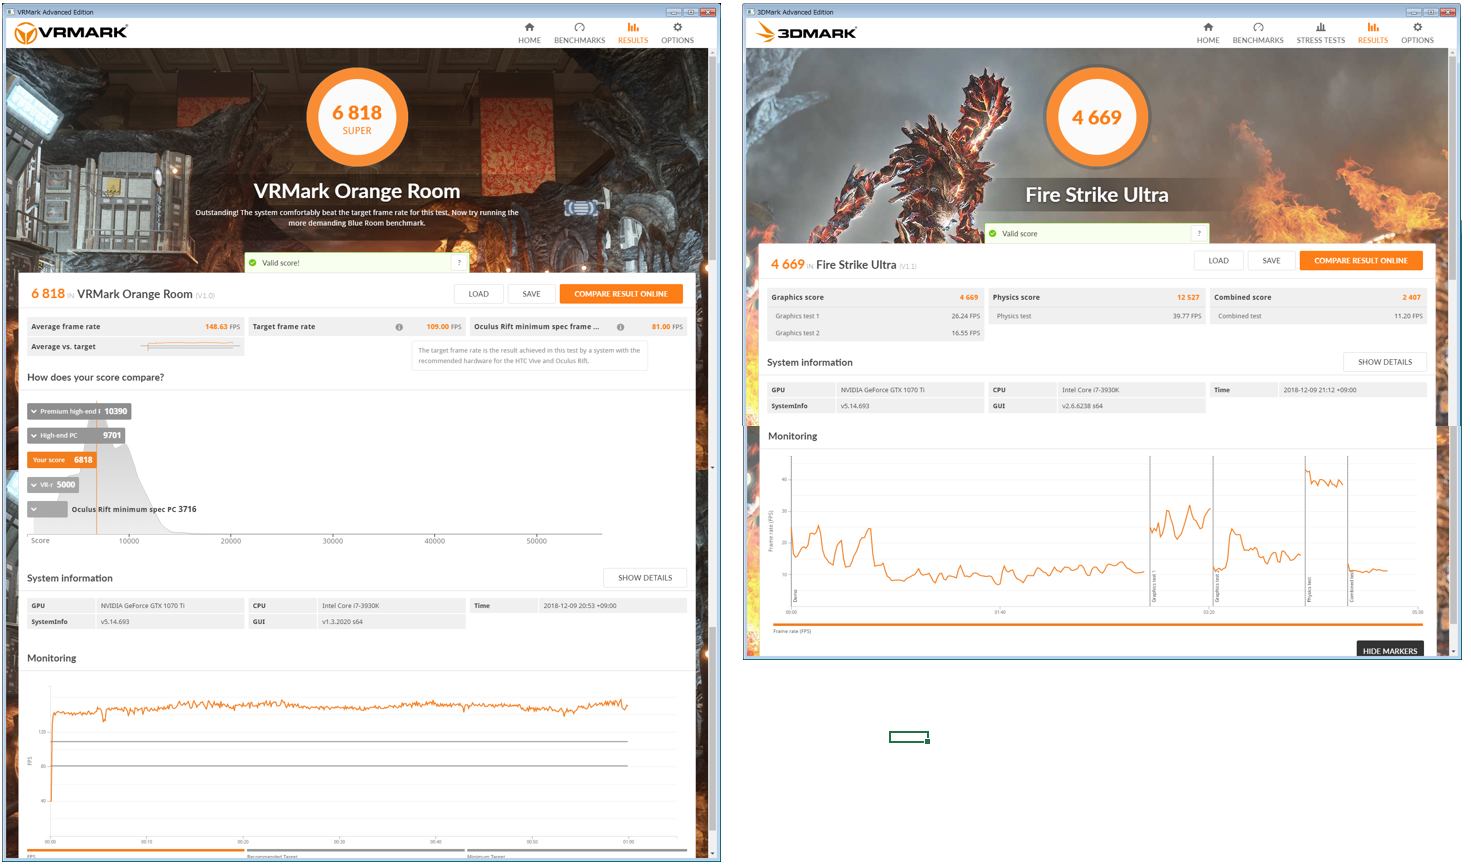This screenshot has height=865, width=1471.
Task: Click the question mark beside VRMark 'Valid score!'
Action: click(459, 263)
